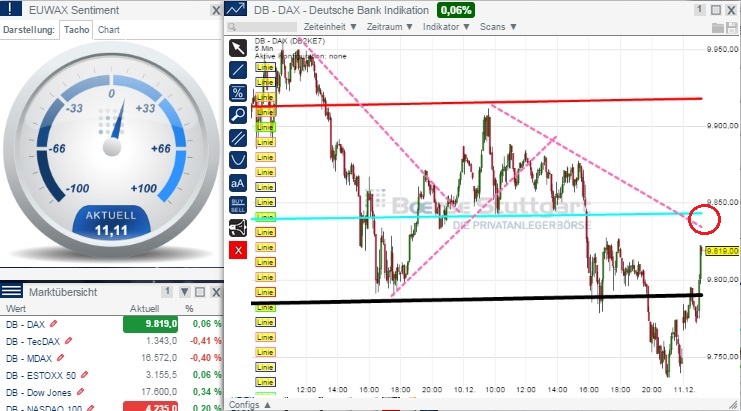Click the green 0,06% badge in chart title
The width and height of the screenshot is (741, 411).
pos(456,10)
